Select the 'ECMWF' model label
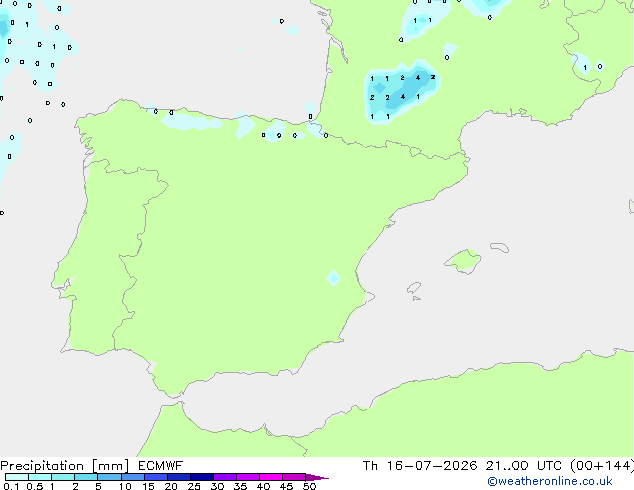Viewport: 634px width, 490px height. (x=161, y=466)
